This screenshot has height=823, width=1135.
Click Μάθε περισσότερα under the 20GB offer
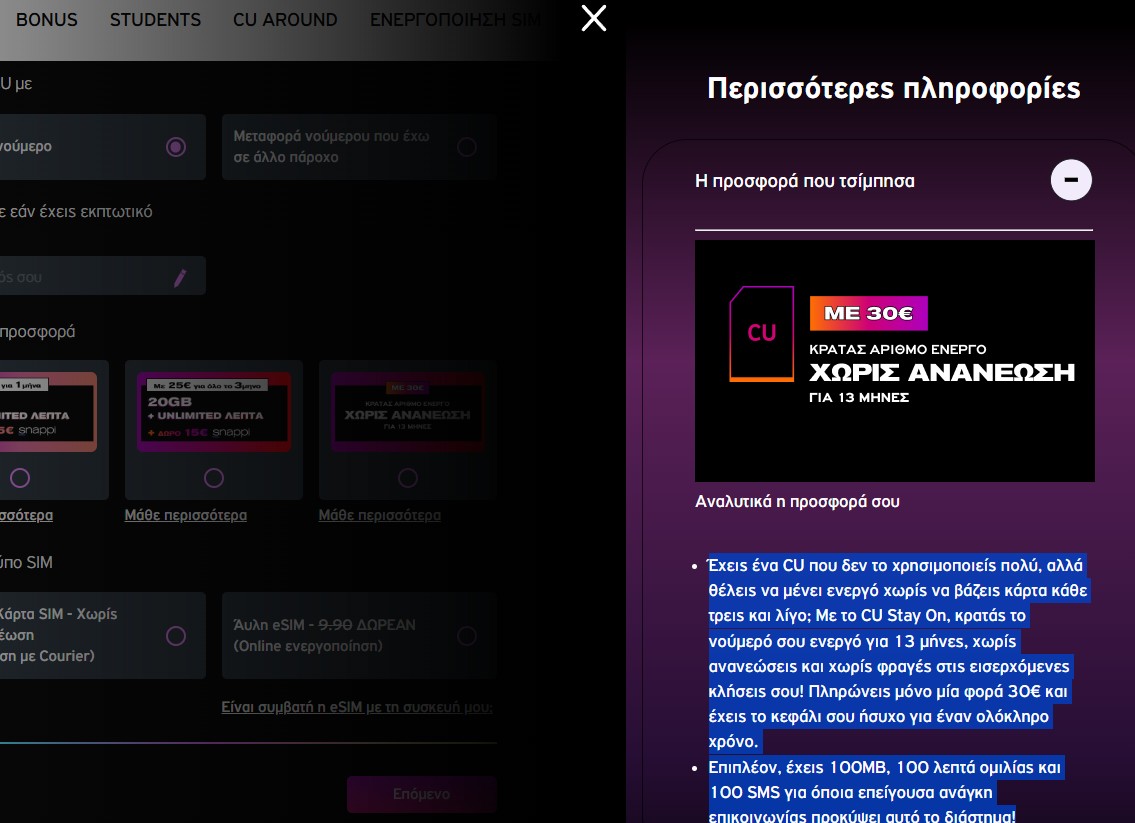pyautogui.click(x=186, y=516)
